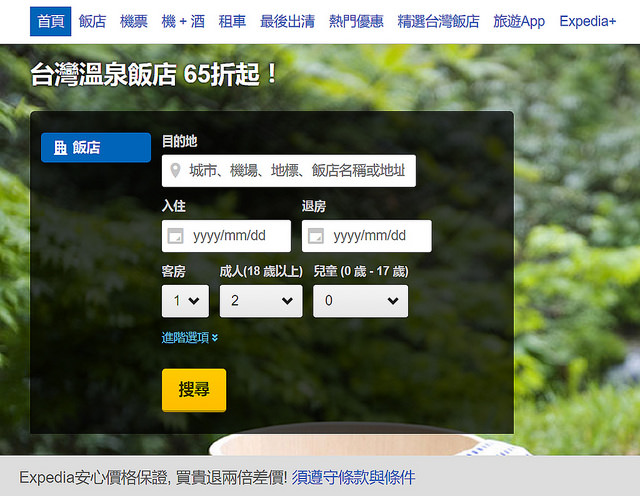640x496 pixels.
Task: Go to the 首頁 home tab
Action: point(50,21)
